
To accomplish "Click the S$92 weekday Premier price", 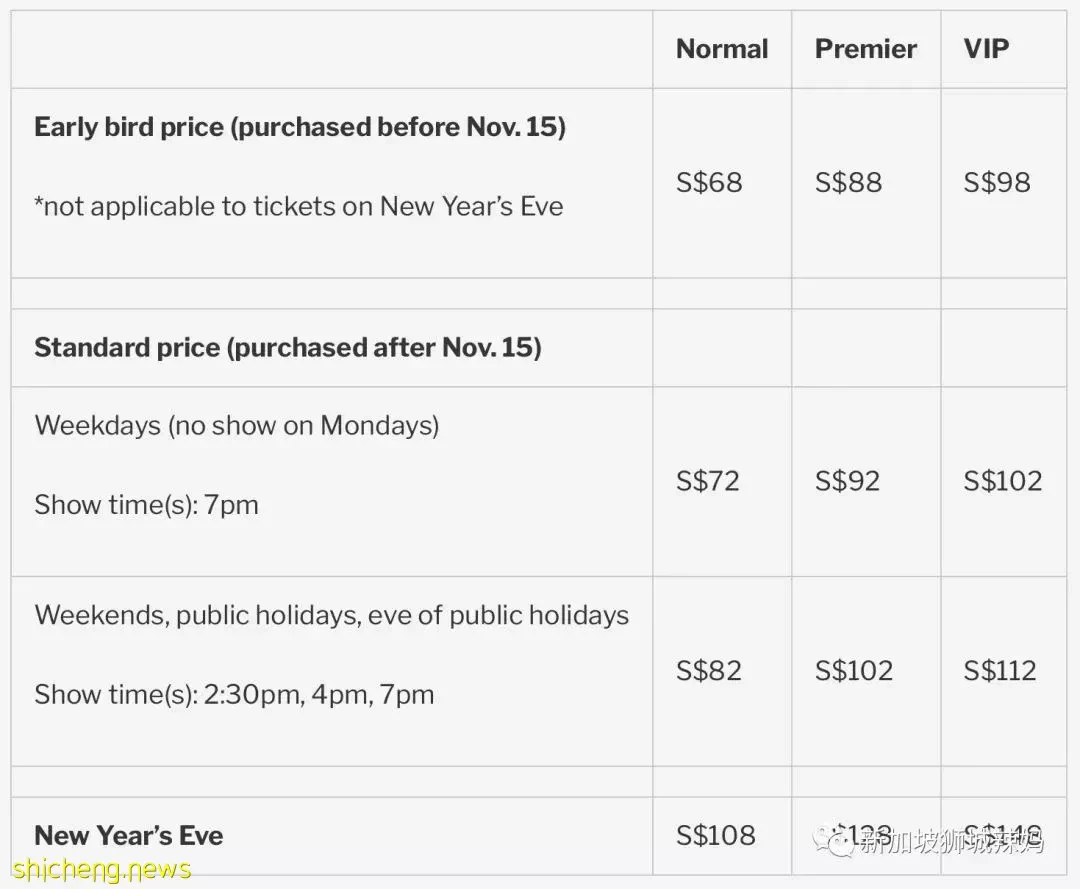I will tap(847, 481).
